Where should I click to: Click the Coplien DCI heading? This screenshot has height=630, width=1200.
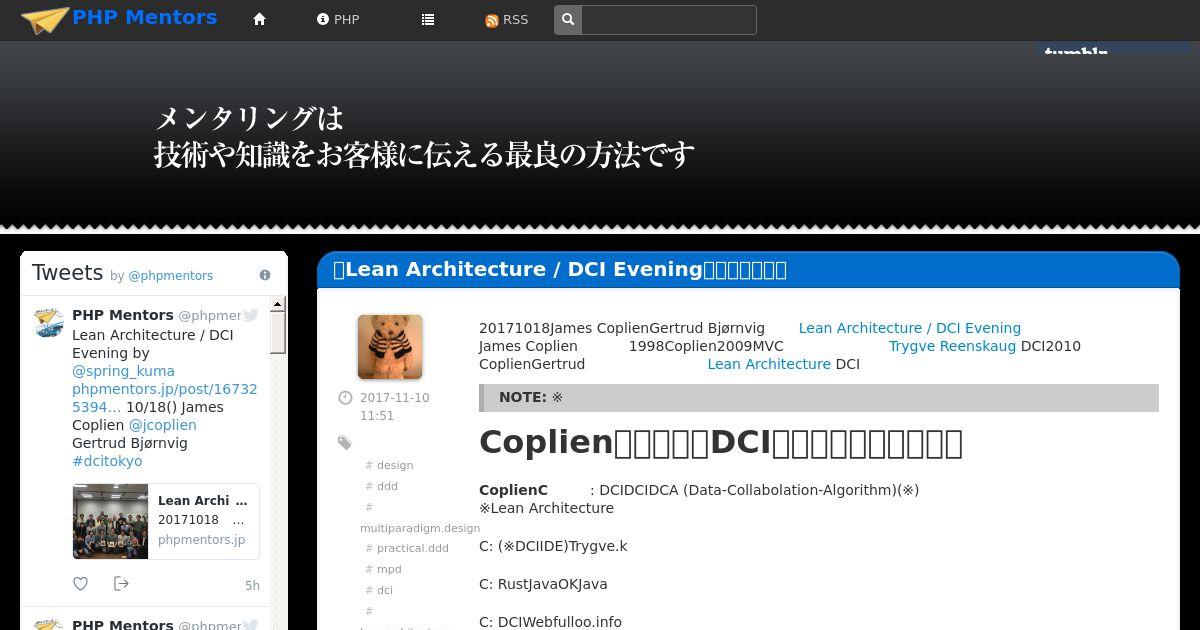(x=720, y=442)
